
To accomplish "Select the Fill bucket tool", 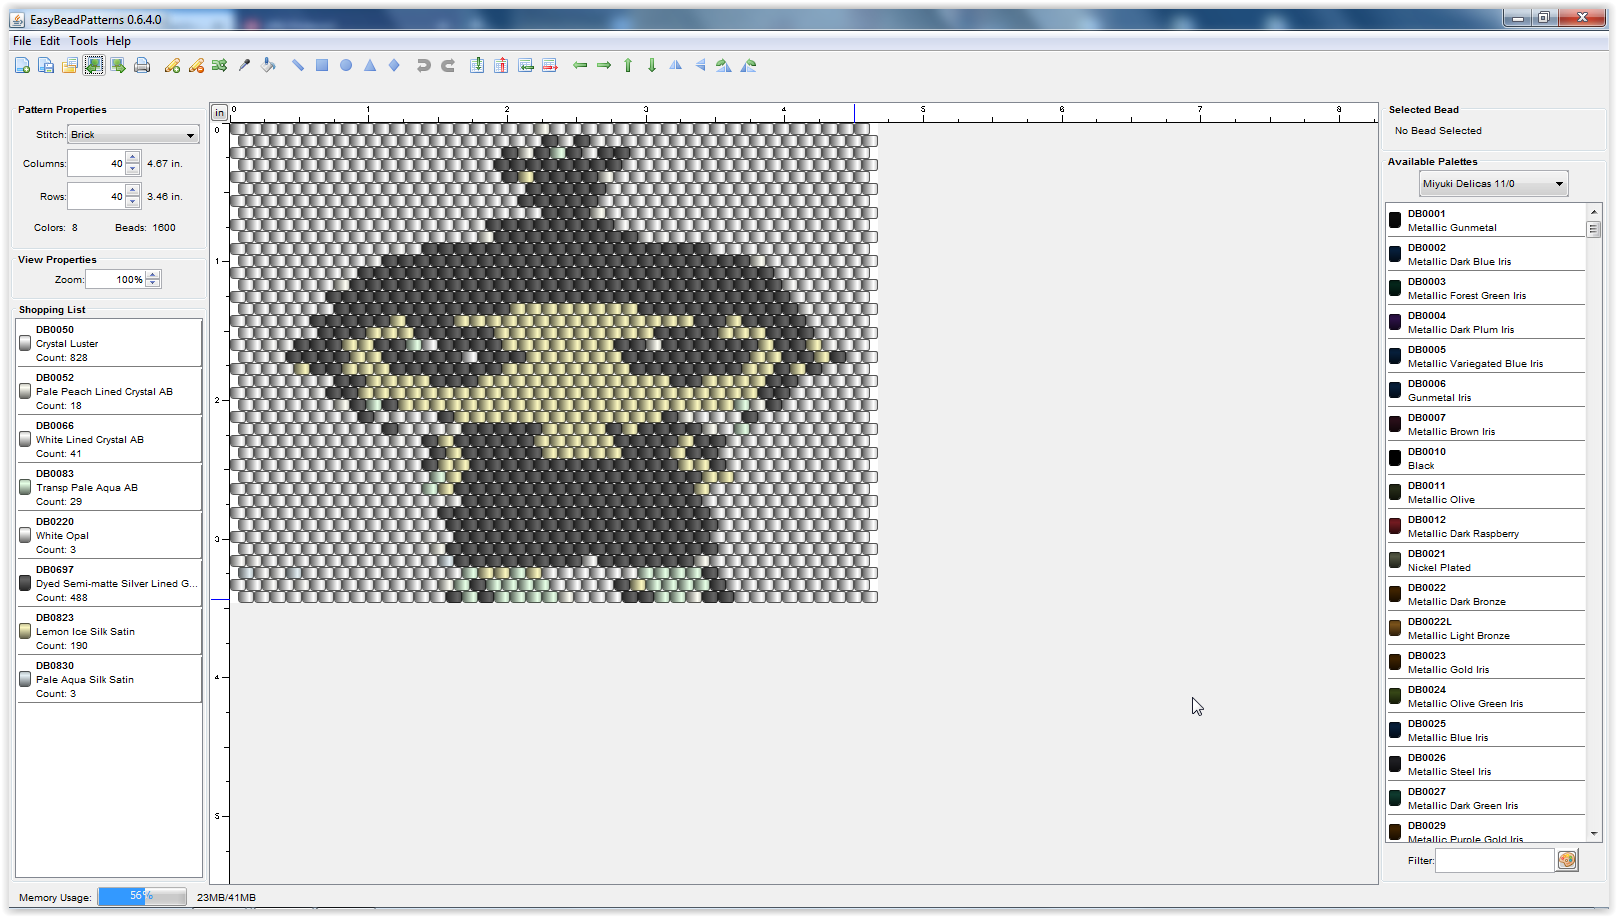I will coord(268,65).
